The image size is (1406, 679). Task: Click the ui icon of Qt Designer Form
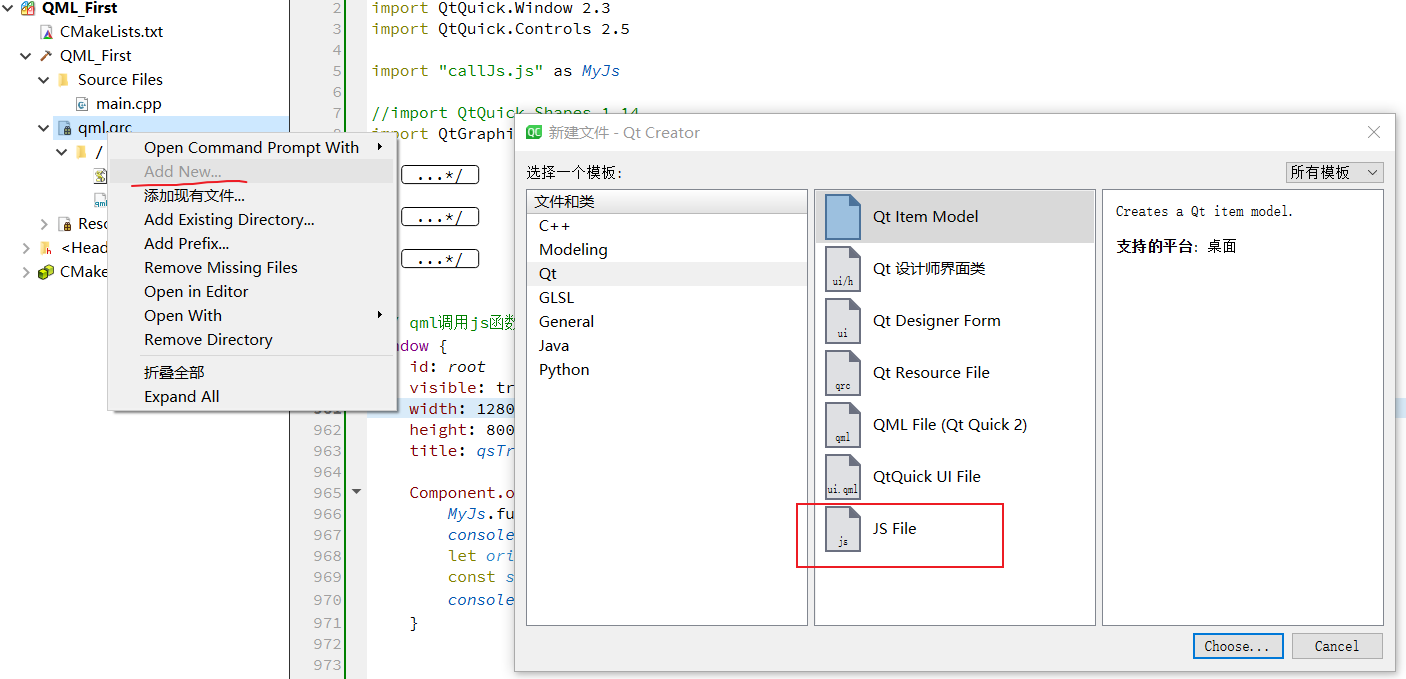[842, 320]
